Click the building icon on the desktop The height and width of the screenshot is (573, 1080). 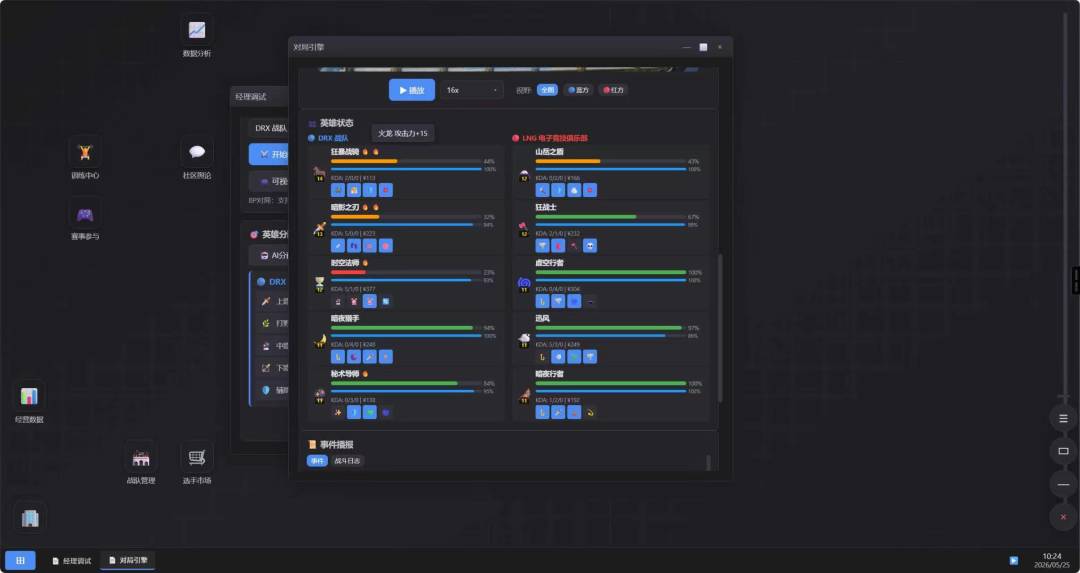coord(30,518)
